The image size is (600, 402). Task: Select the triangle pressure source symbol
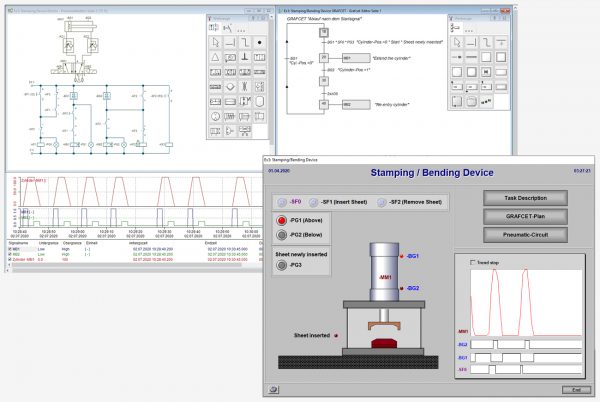click(215, 57)
